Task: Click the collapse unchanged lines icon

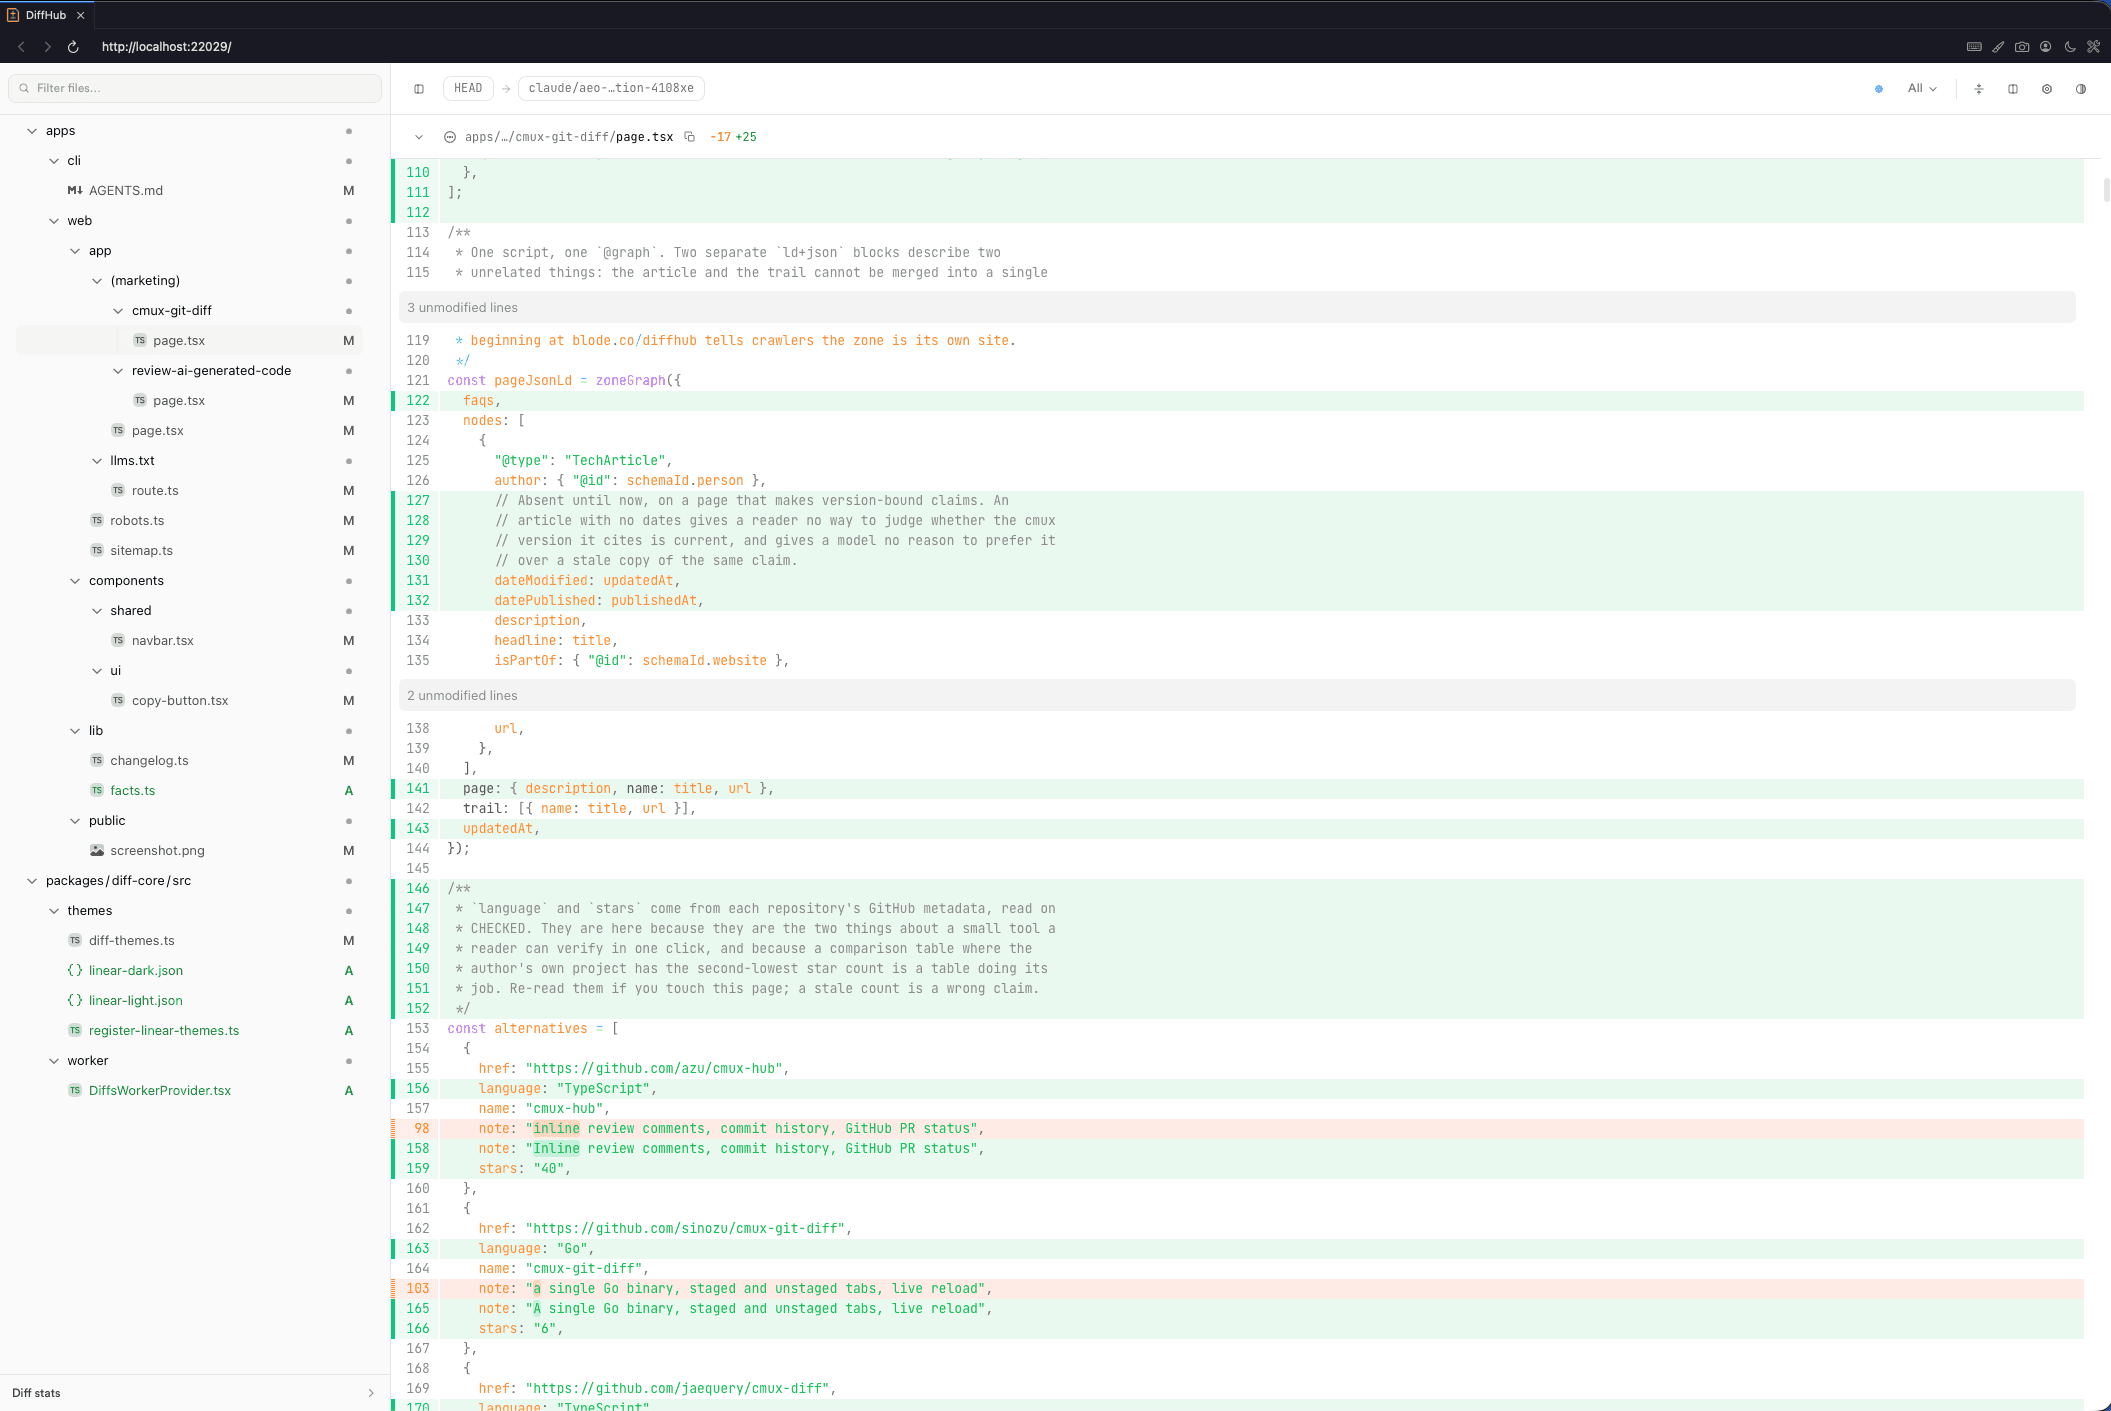Action: coord(1979,89)
